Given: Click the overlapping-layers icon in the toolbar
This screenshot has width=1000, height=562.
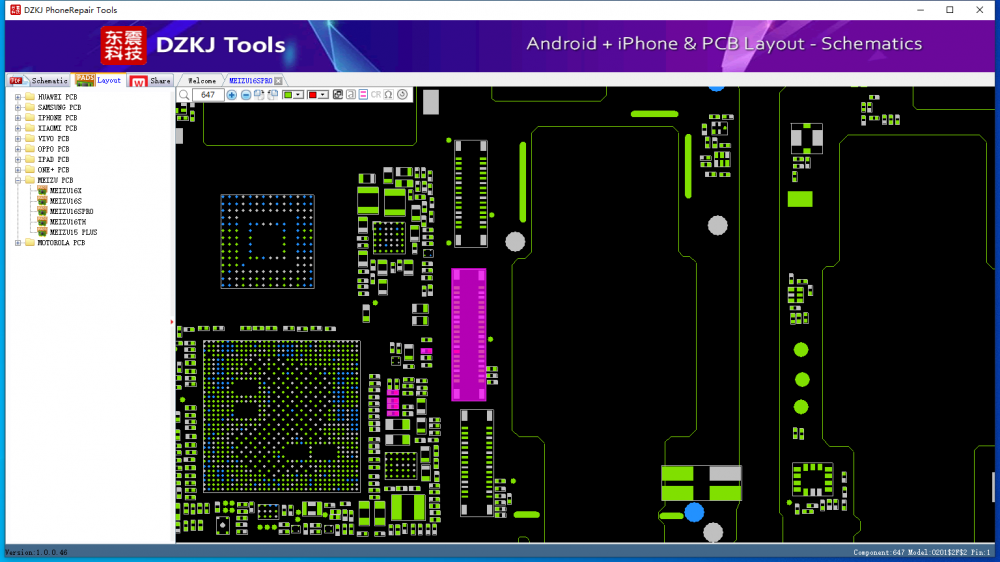Looking at the screenshot, I should tap(338, 94).
